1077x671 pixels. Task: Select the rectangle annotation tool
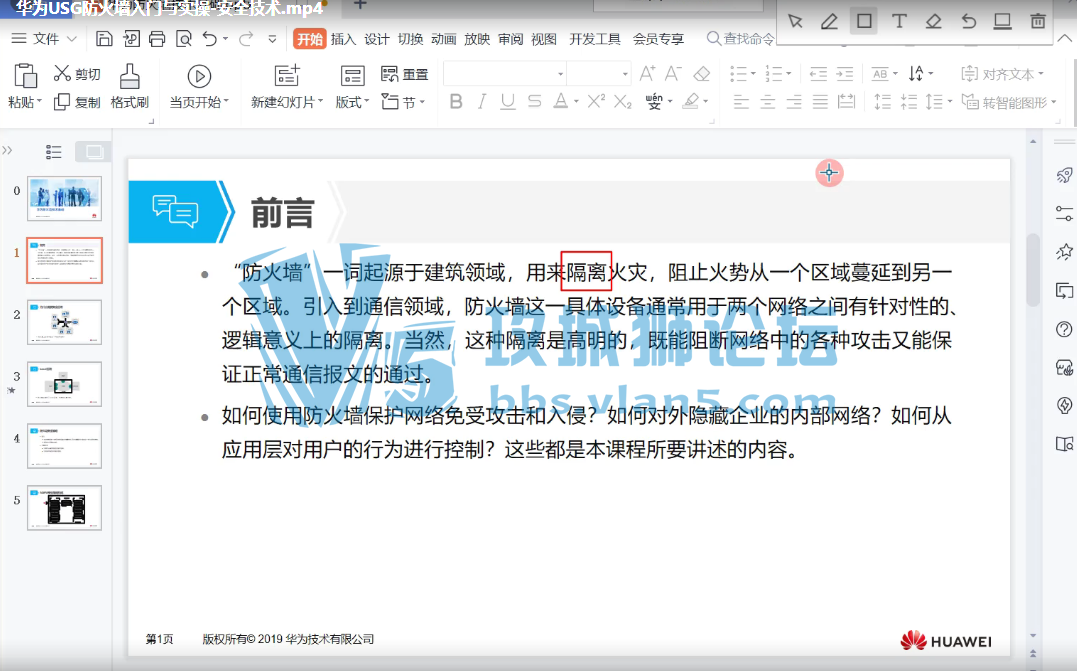(864, 21)
